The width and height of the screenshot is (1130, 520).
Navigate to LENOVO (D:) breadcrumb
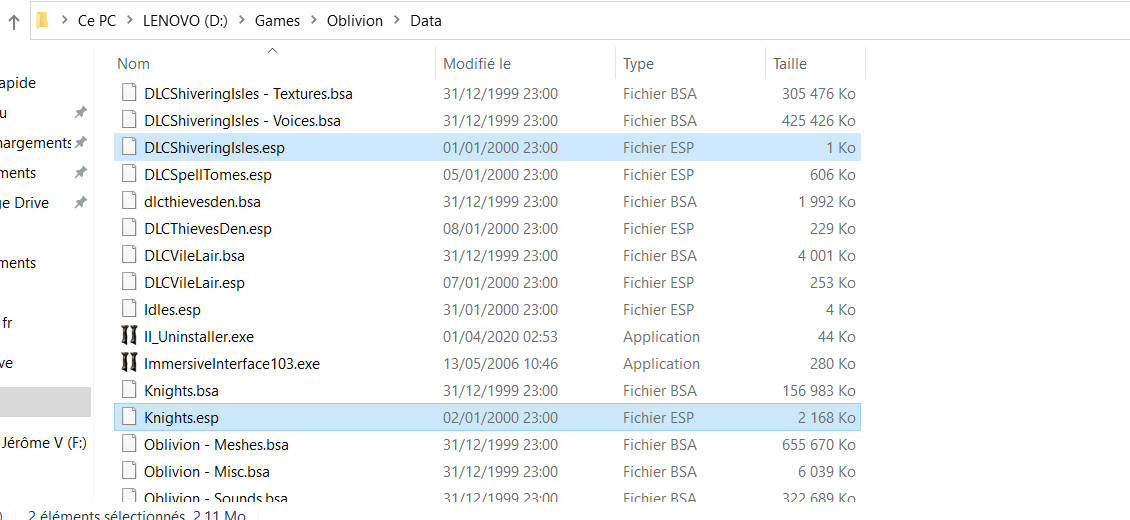point(185,21)
